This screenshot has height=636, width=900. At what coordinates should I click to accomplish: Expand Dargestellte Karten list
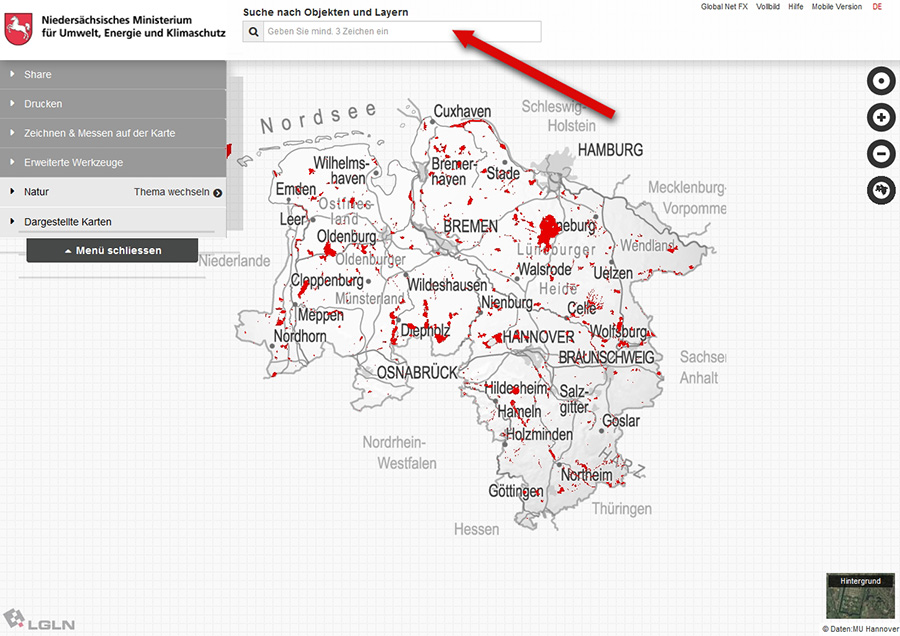coord(67,222)
